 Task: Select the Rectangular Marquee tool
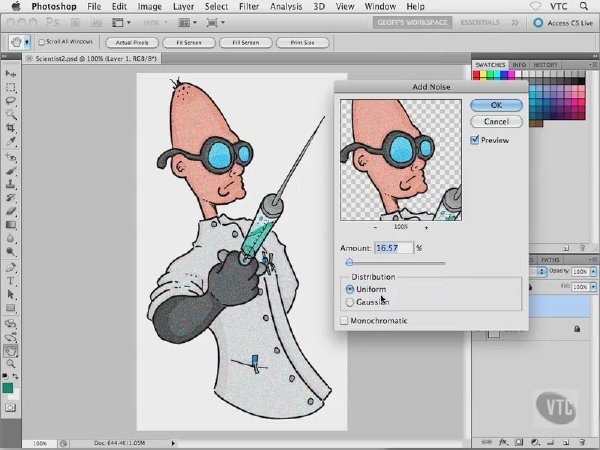10,87
